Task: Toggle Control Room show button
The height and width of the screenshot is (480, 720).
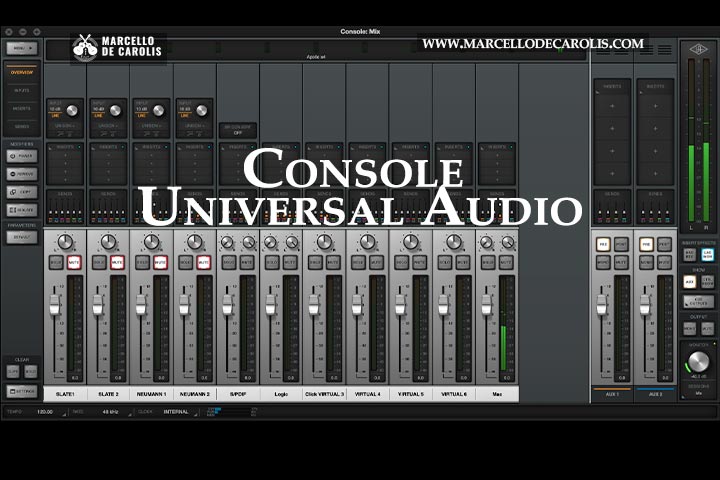Action: point(708,282)
